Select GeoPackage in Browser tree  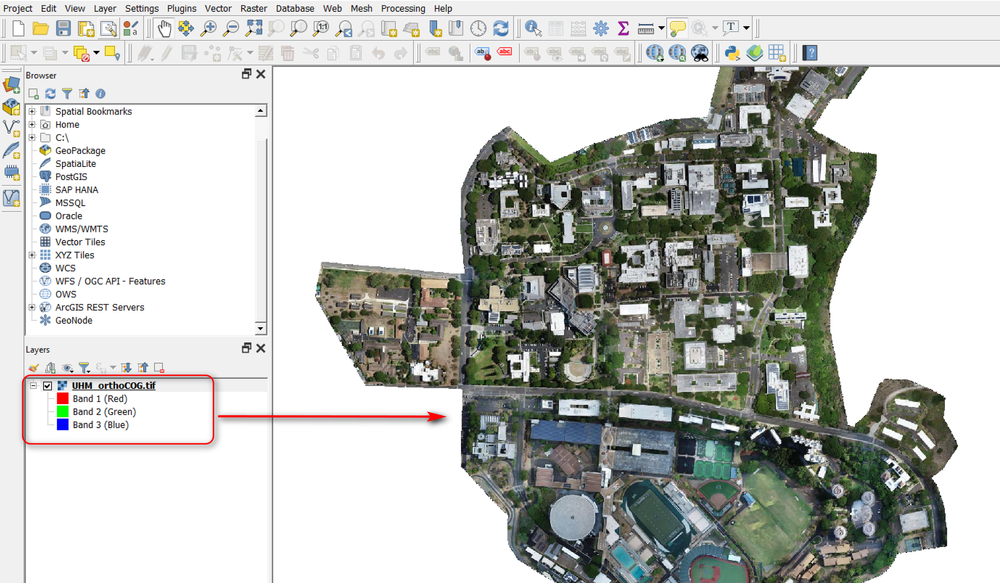click(80, 151)
